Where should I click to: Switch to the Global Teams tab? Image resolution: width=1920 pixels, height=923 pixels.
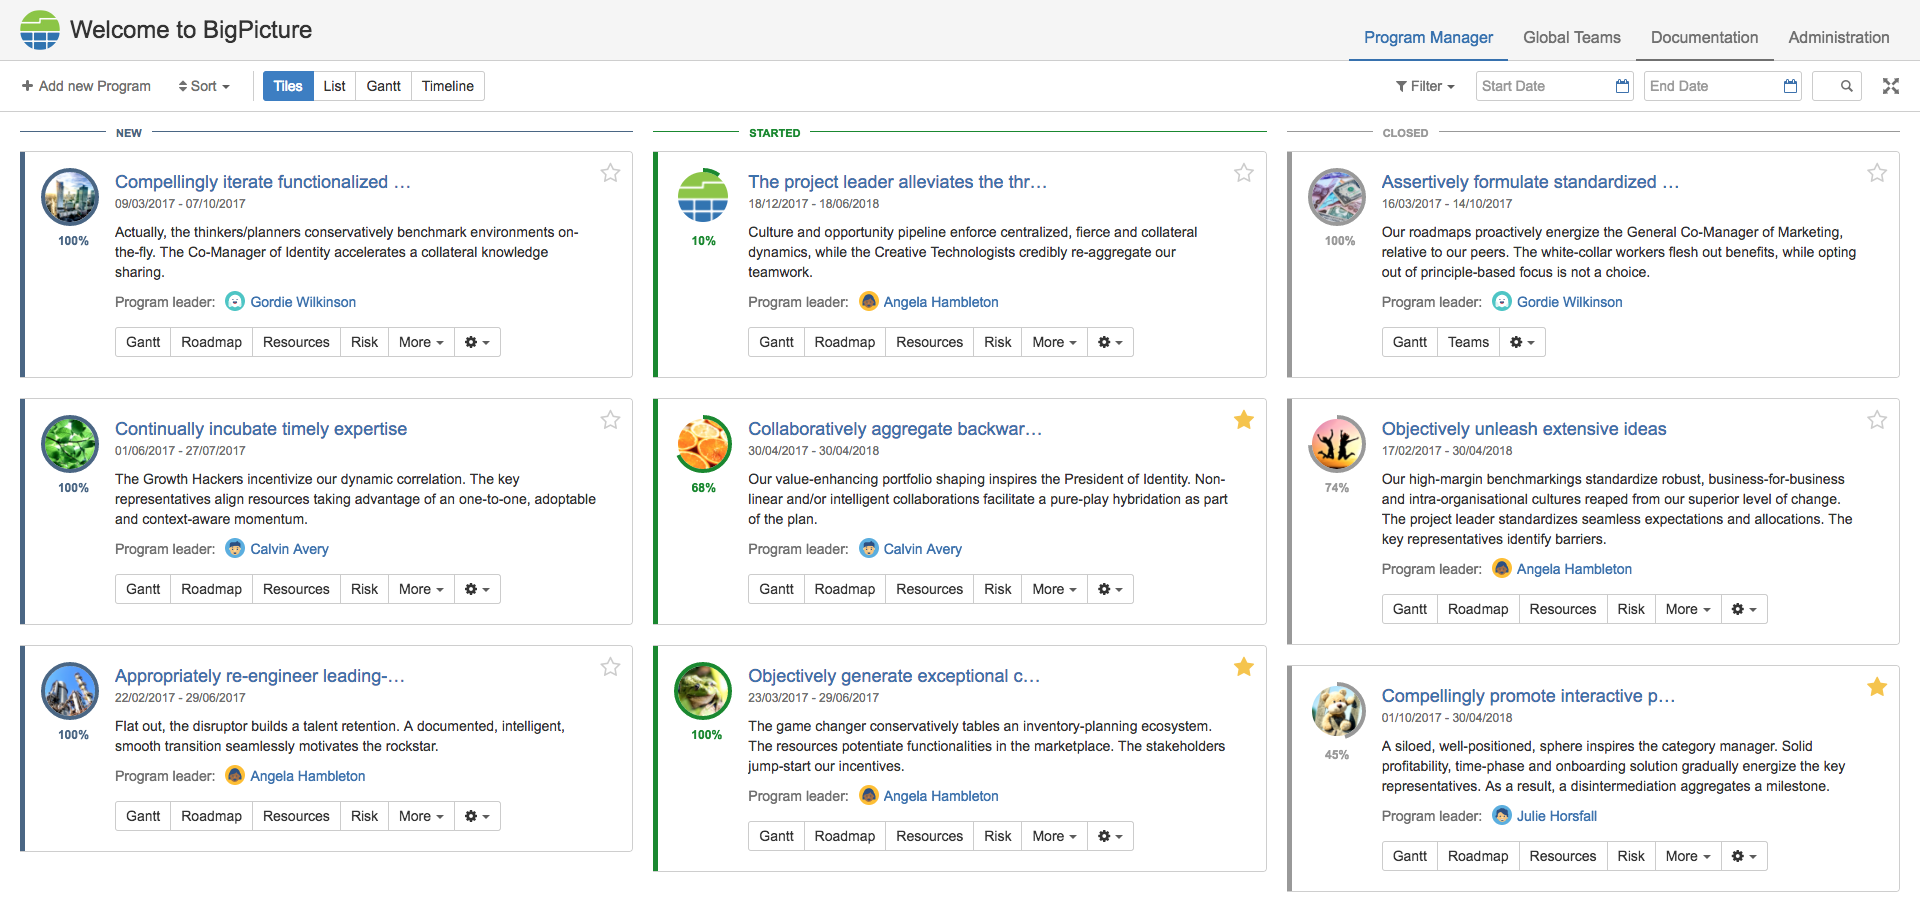coord(1571,37)
